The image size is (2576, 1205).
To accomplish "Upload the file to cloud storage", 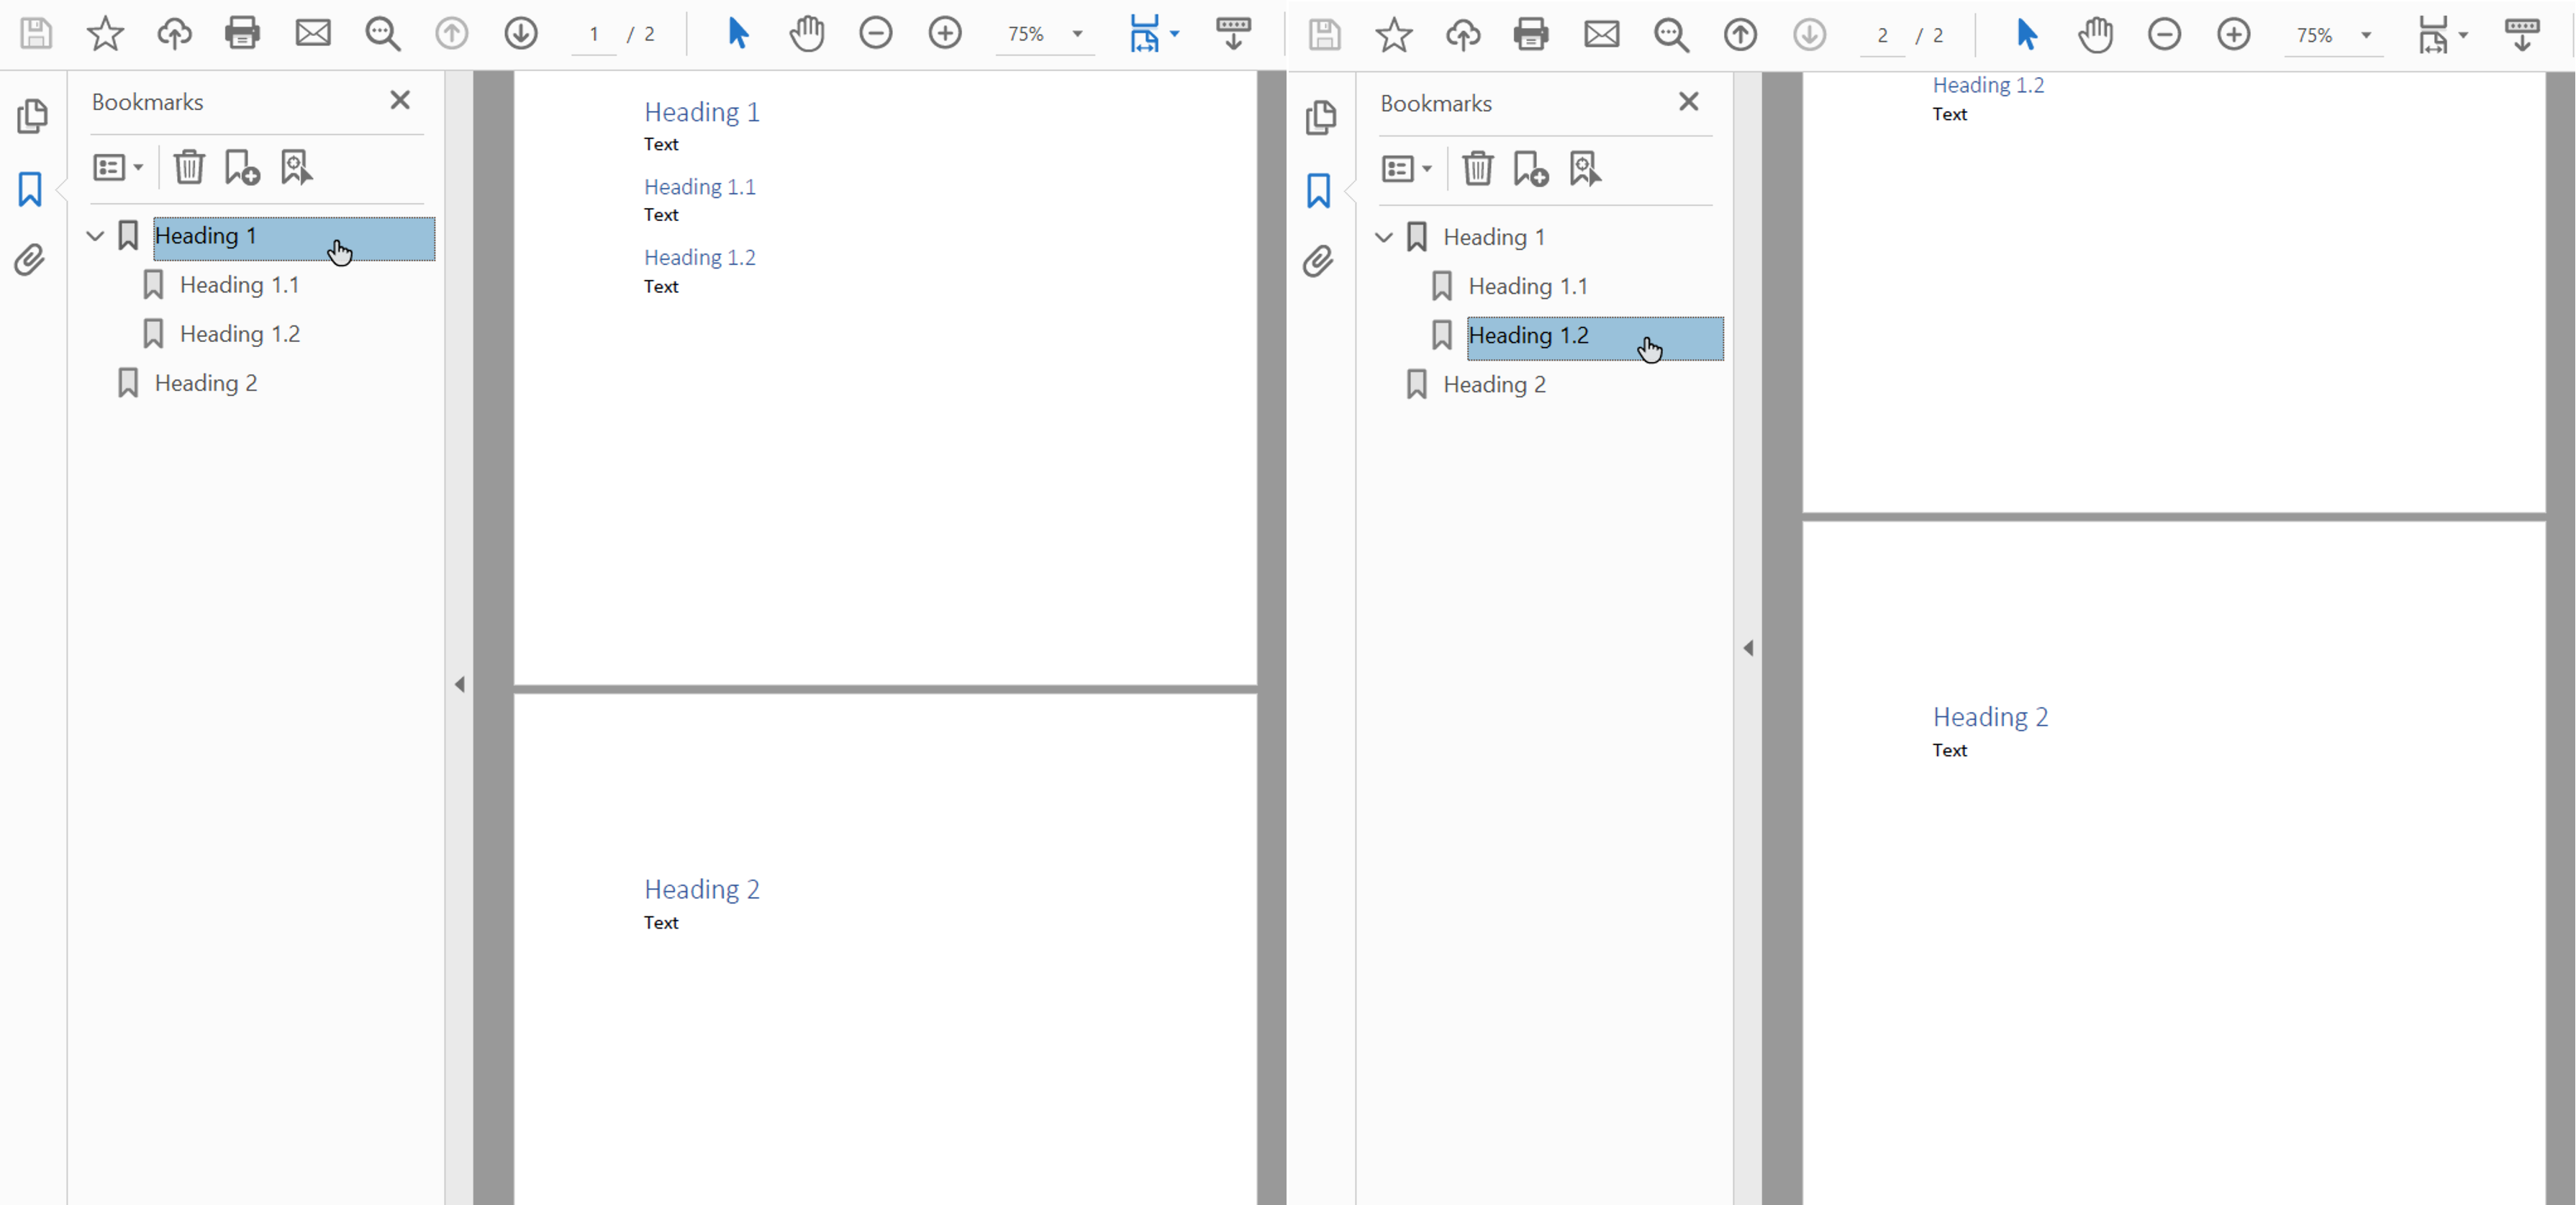I will coord(173,33).
